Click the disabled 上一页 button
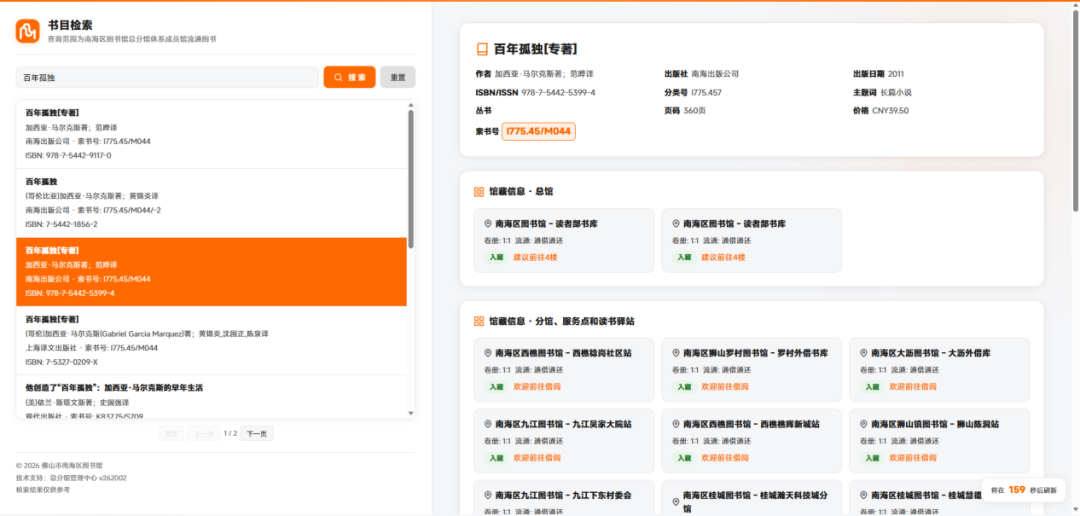The width and height of the screenshot is (1080, 516). click(204, 433)
